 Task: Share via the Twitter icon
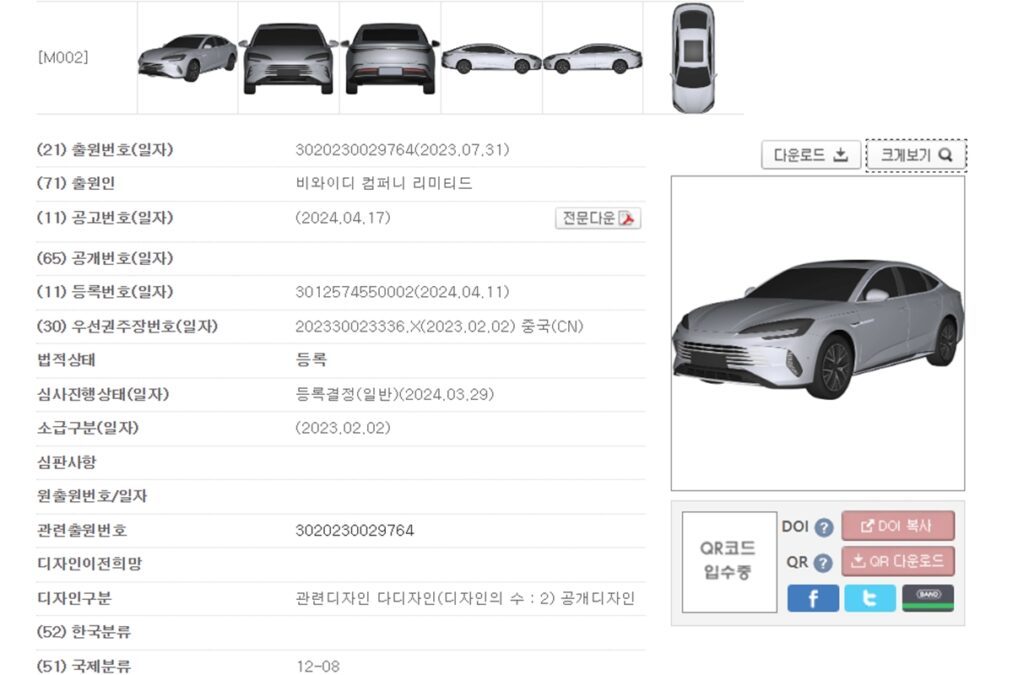tap(870, 598)
